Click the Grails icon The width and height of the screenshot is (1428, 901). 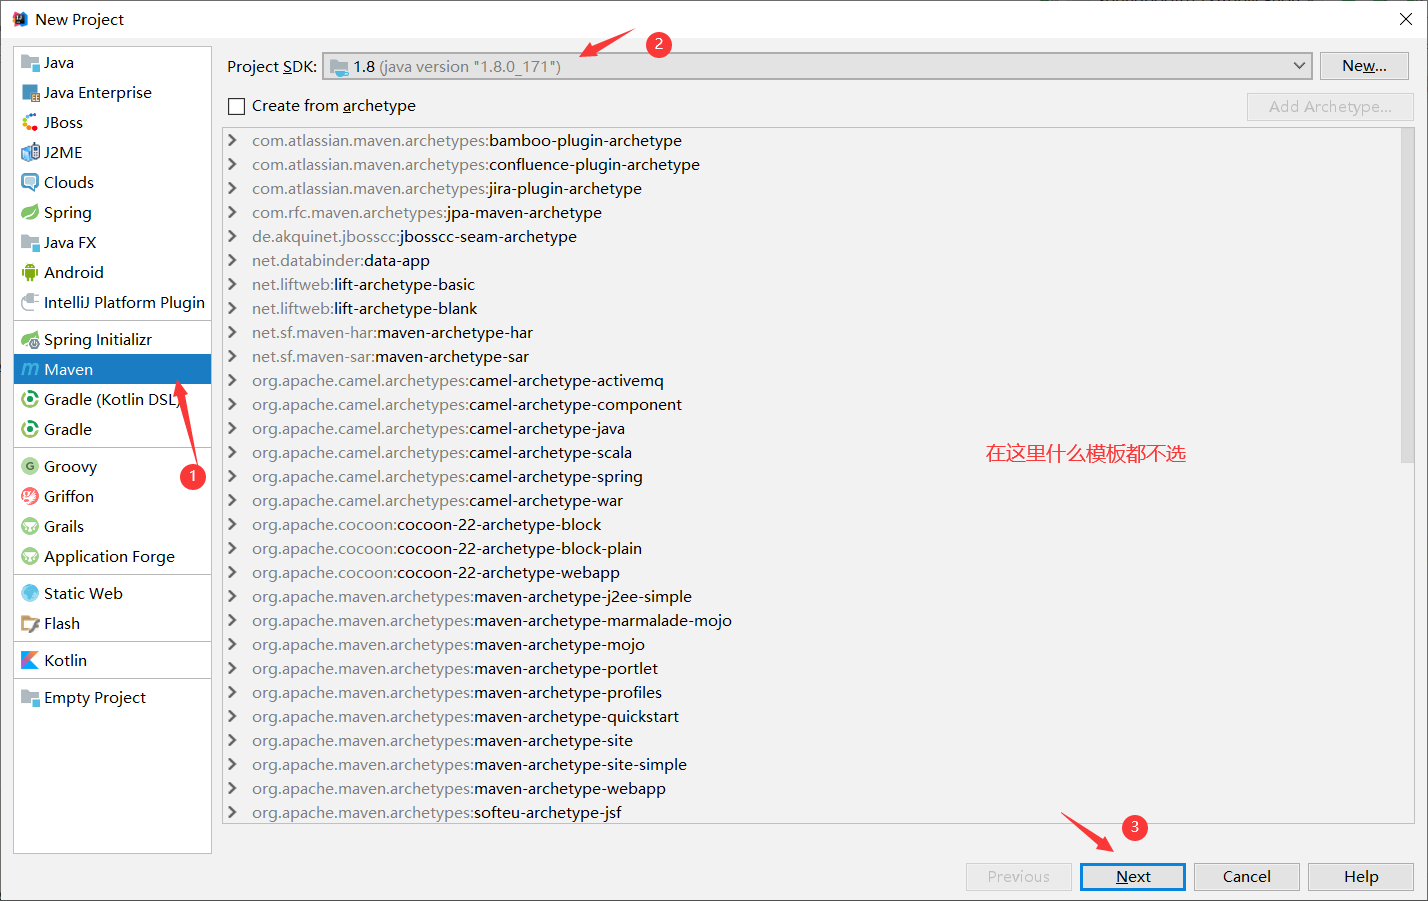[30, 527]
